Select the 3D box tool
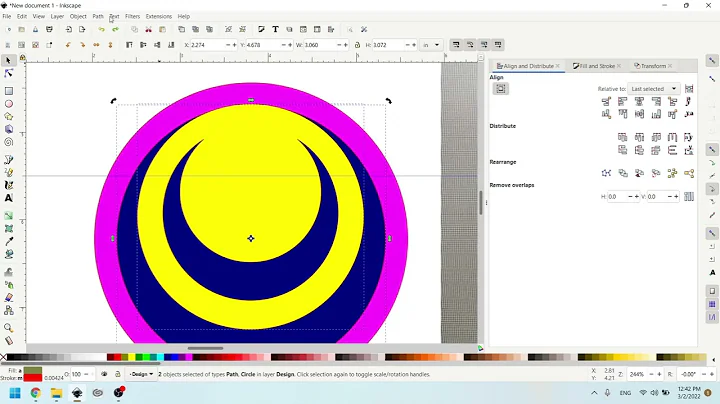Viewport: 720px width, 404px height. [8, 129]
